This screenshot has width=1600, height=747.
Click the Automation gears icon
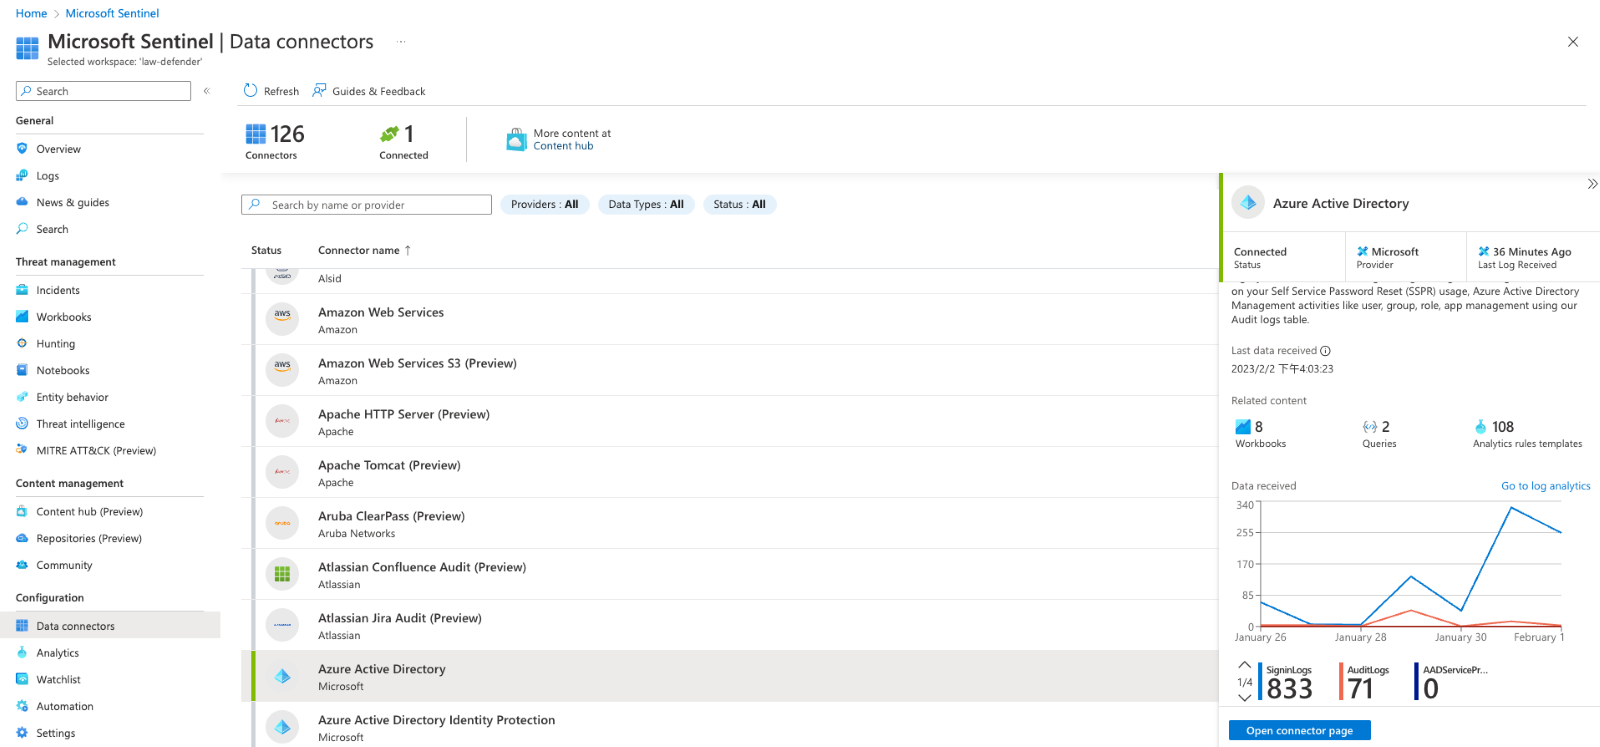(22, 706)
